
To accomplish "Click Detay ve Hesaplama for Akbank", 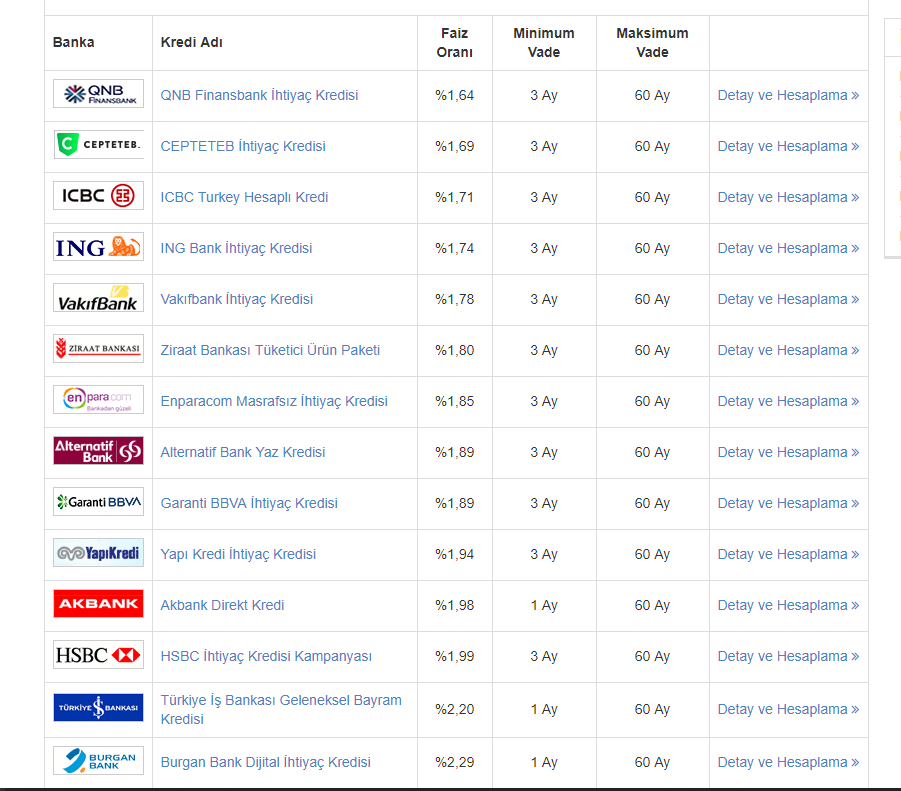I will [788, 605].
